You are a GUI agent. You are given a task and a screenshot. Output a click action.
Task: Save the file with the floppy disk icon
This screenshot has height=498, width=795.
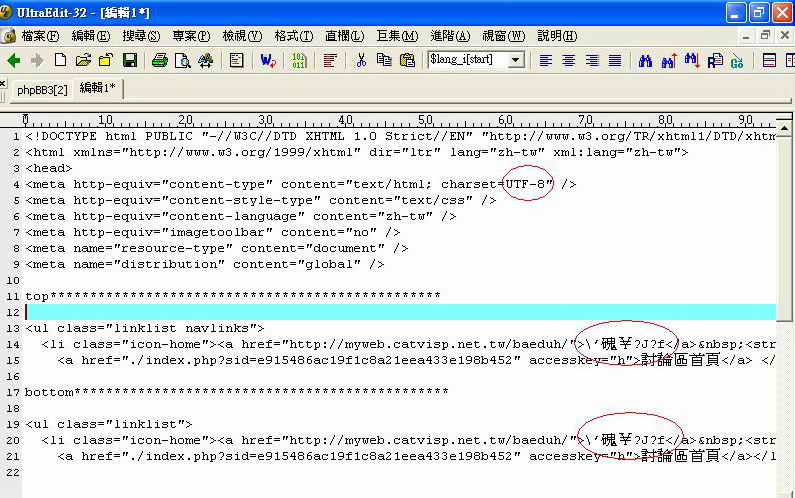click(x=130, y=61)
